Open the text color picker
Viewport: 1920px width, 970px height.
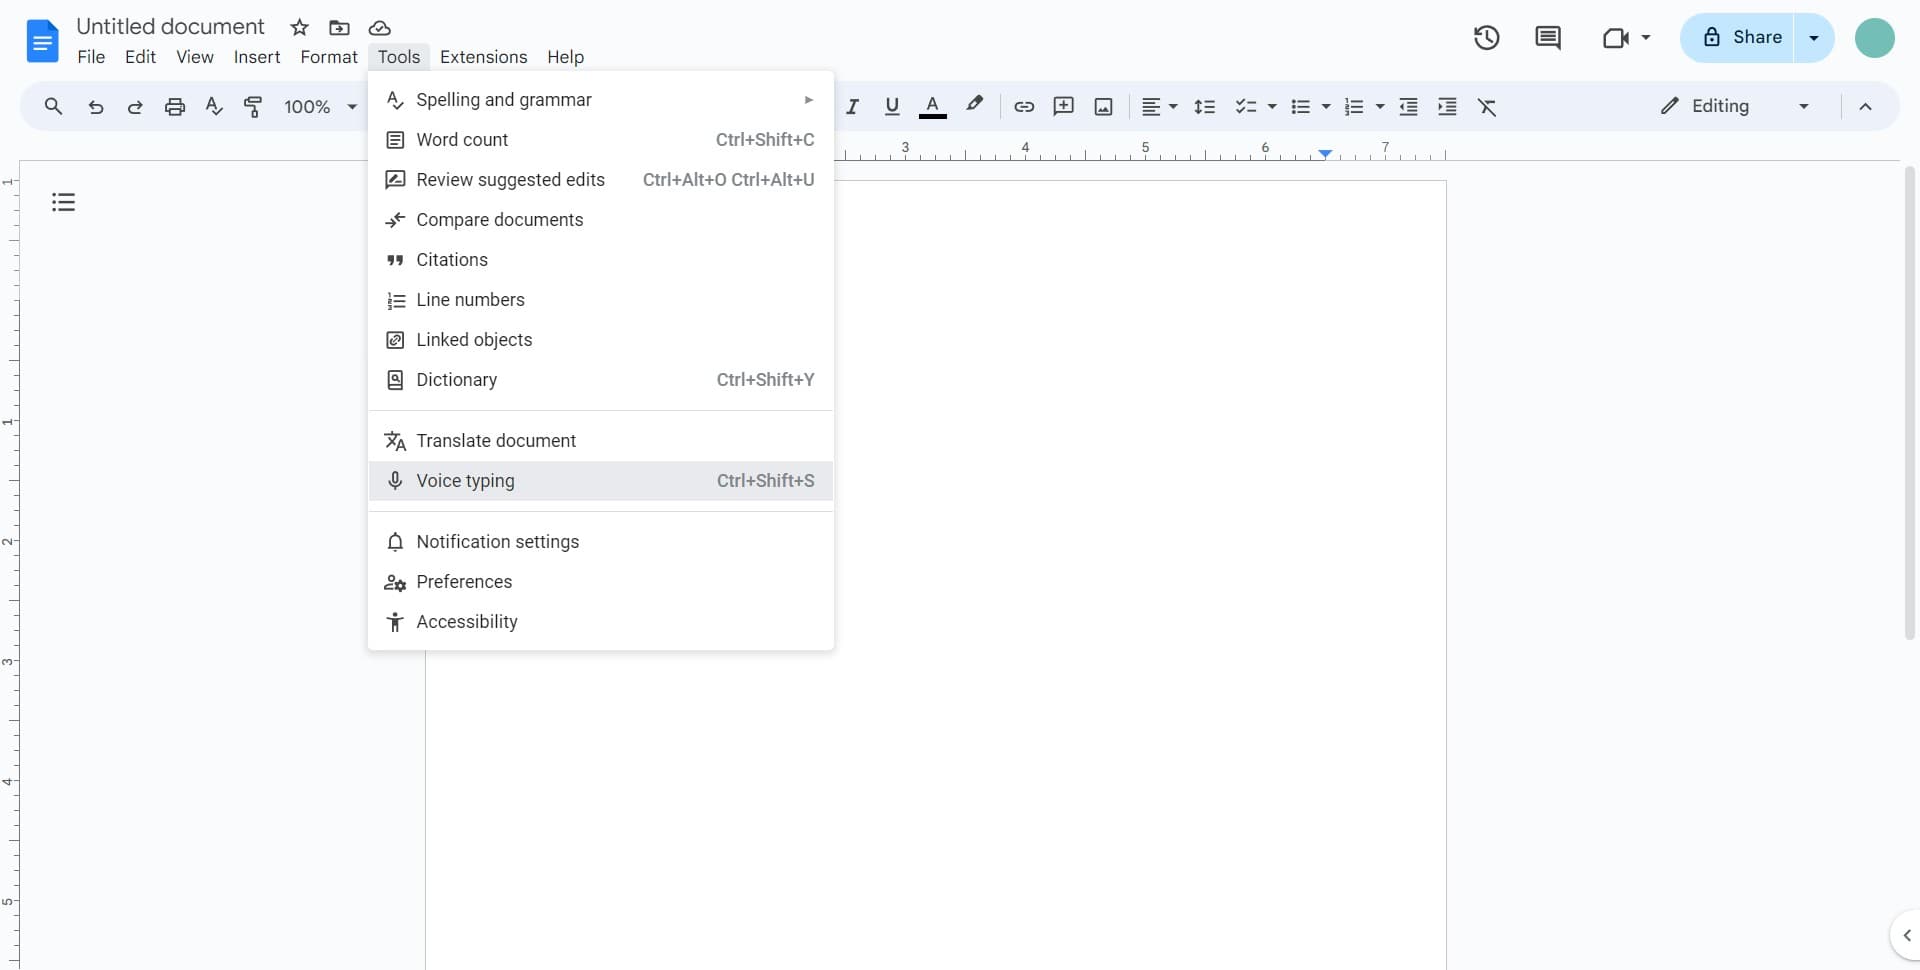pos(933,106)
